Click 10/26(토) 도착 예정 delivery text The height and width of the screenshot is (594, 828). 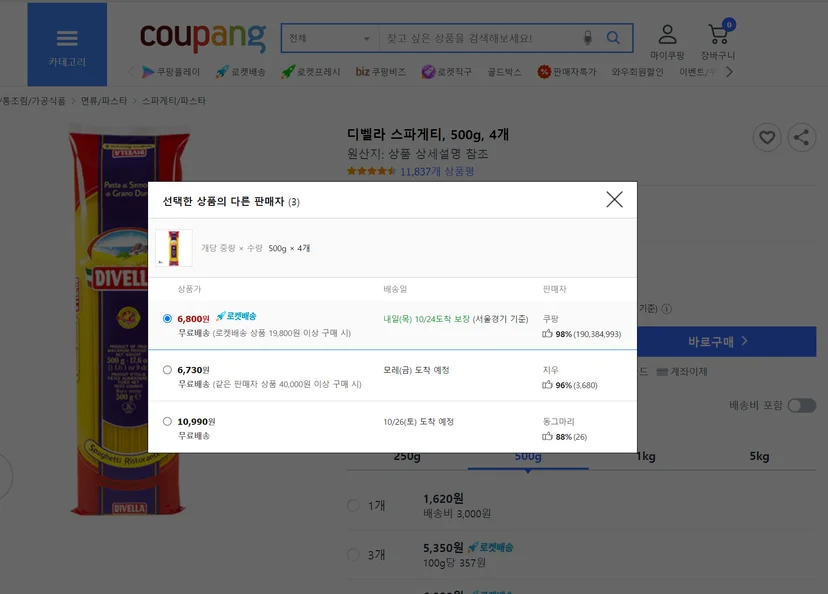pos(419,421)
